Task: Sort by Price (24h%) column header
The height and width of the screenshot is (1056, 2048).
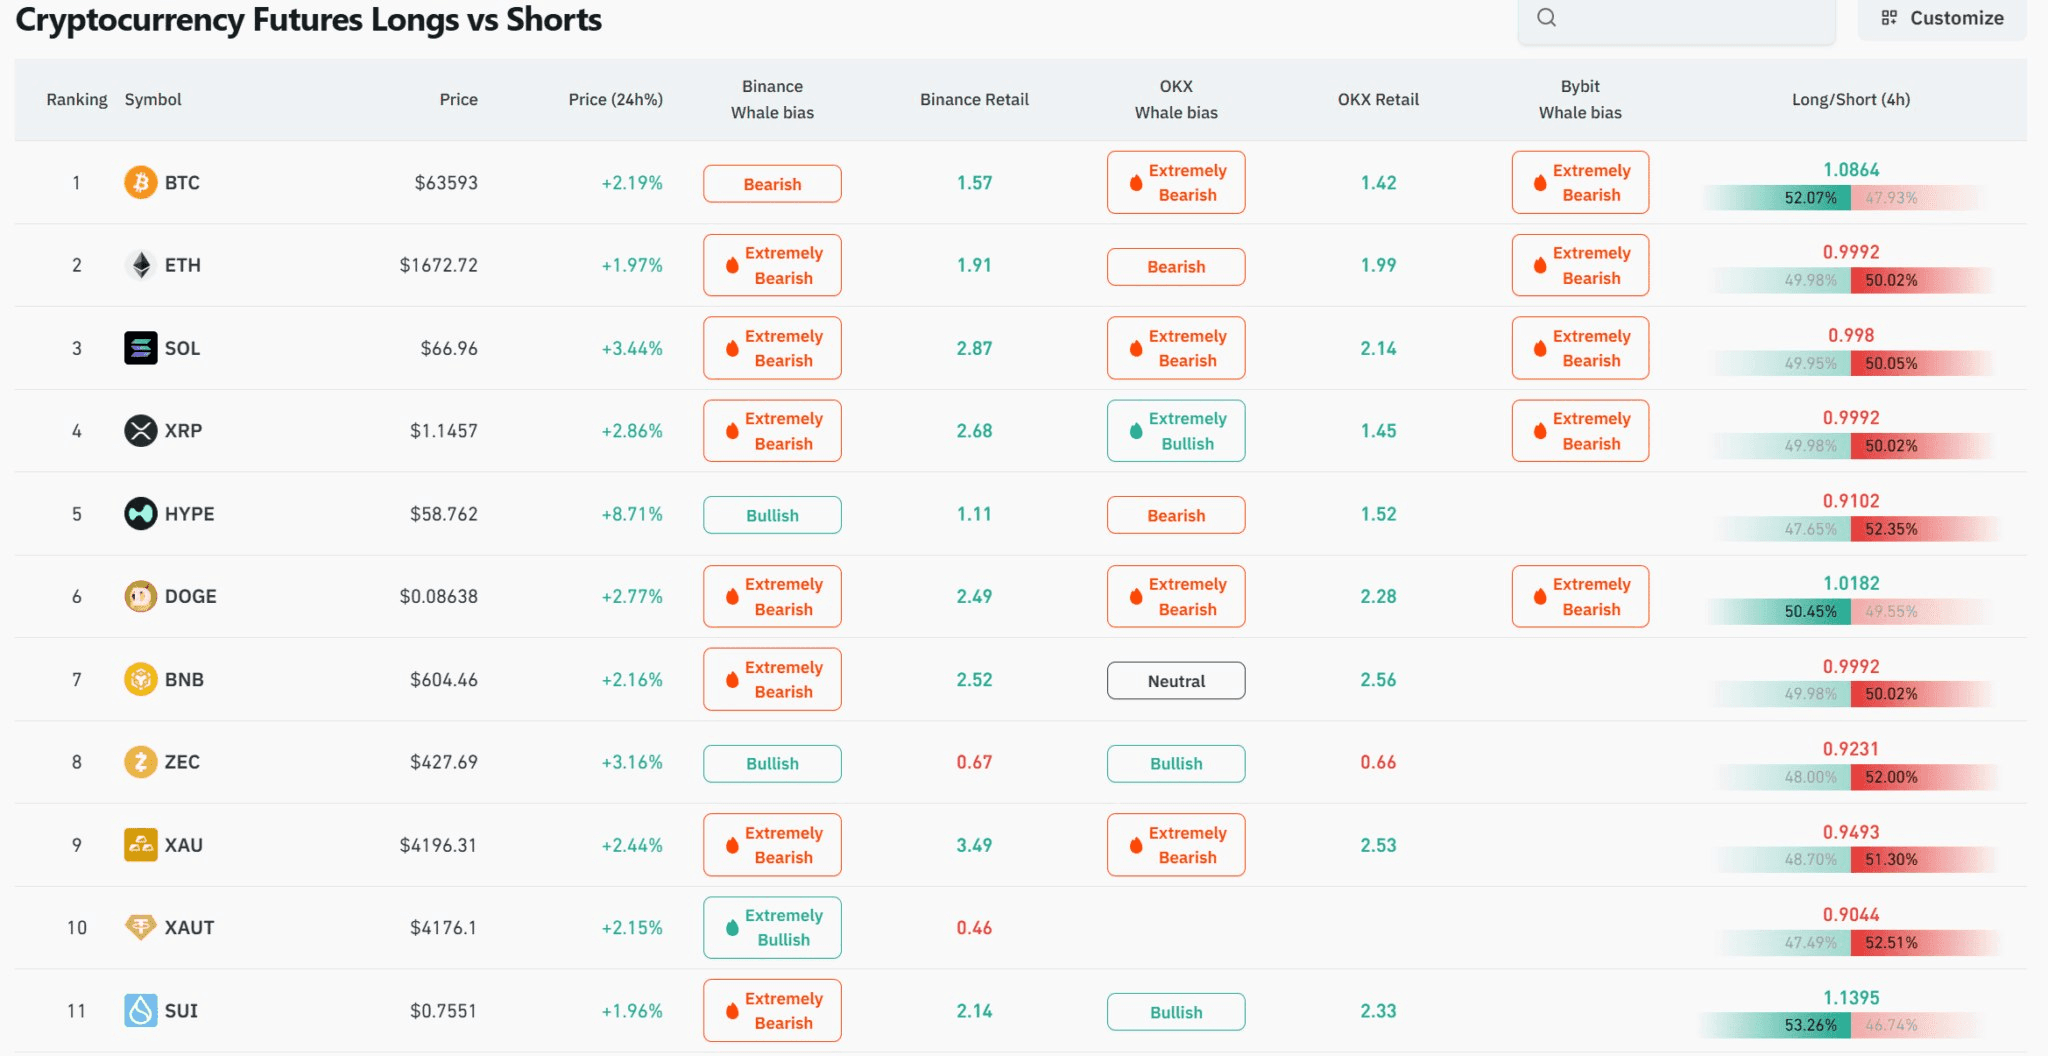Action: 615,99
